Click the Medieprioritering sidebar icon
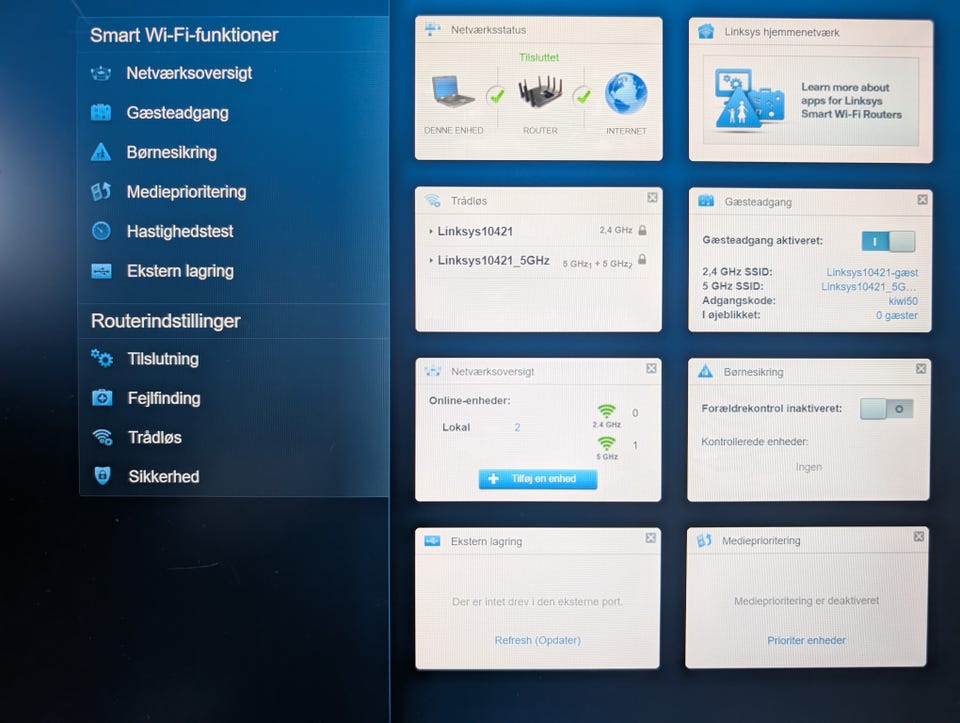 pos(101,192)
